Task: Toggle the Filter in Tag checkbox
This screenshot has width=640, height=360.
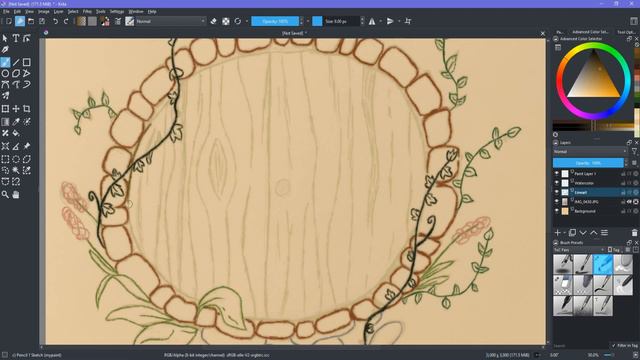Action: point(613,346)
